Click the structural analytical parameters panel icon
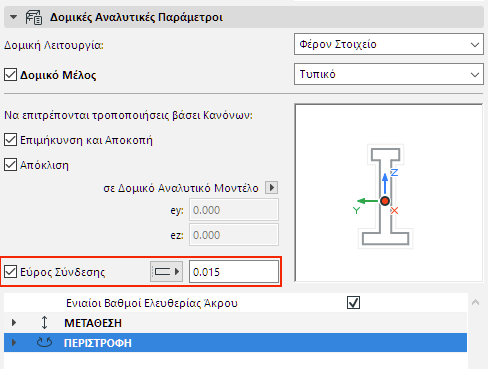The width and height of the screenshot is (488, 369). pyautogui.click(x=34, y=17)
